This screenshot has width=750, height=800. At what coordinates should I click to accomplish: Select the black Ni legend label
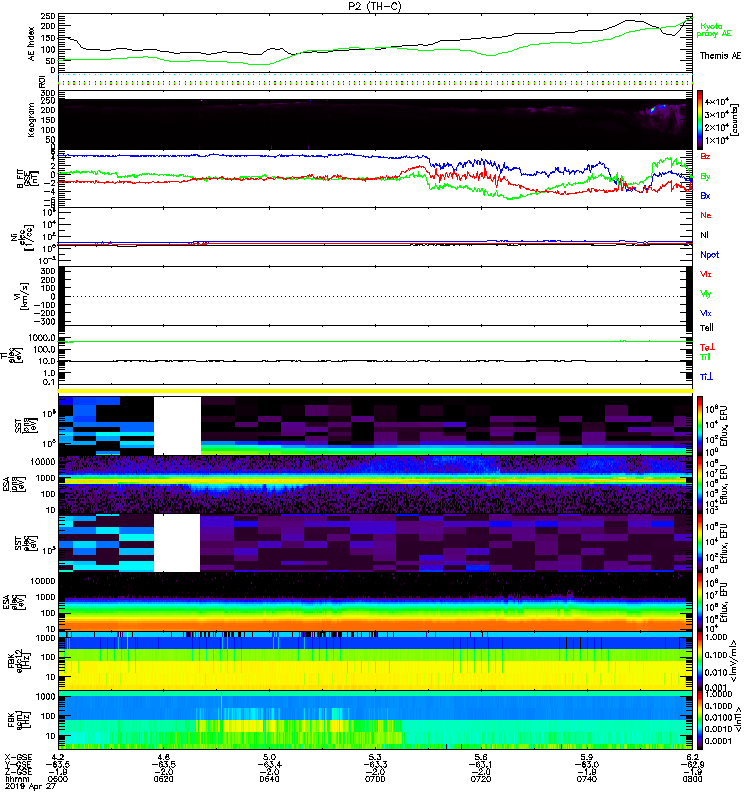coord(704,235)
